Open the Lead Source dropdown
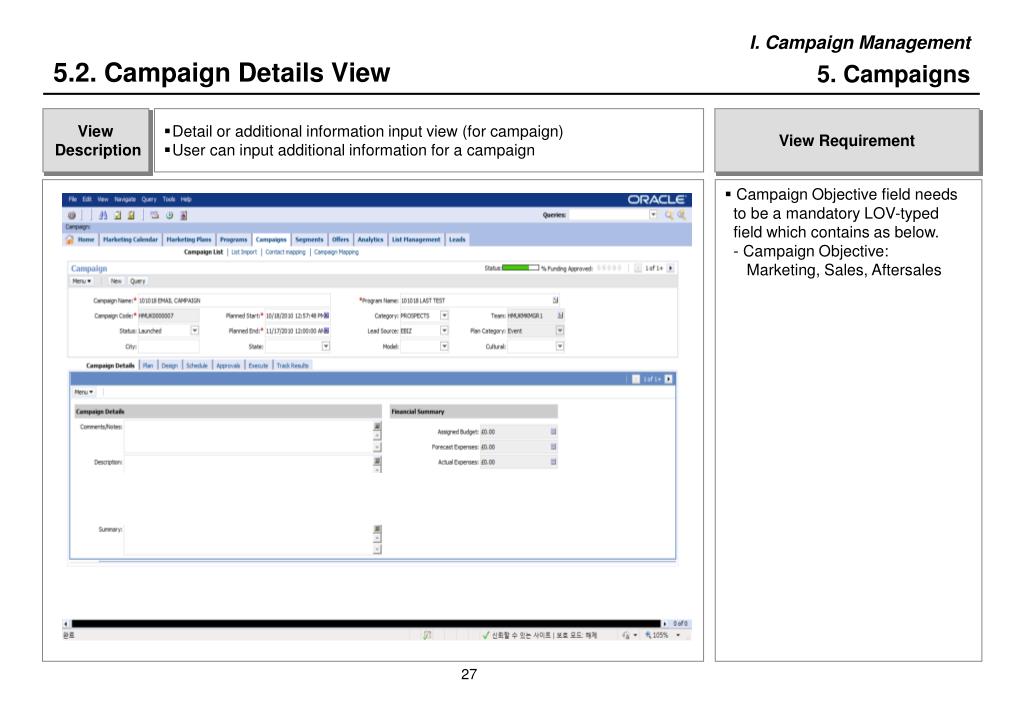Viewport: 1023px width, 708px height. (x=444, y=331)
